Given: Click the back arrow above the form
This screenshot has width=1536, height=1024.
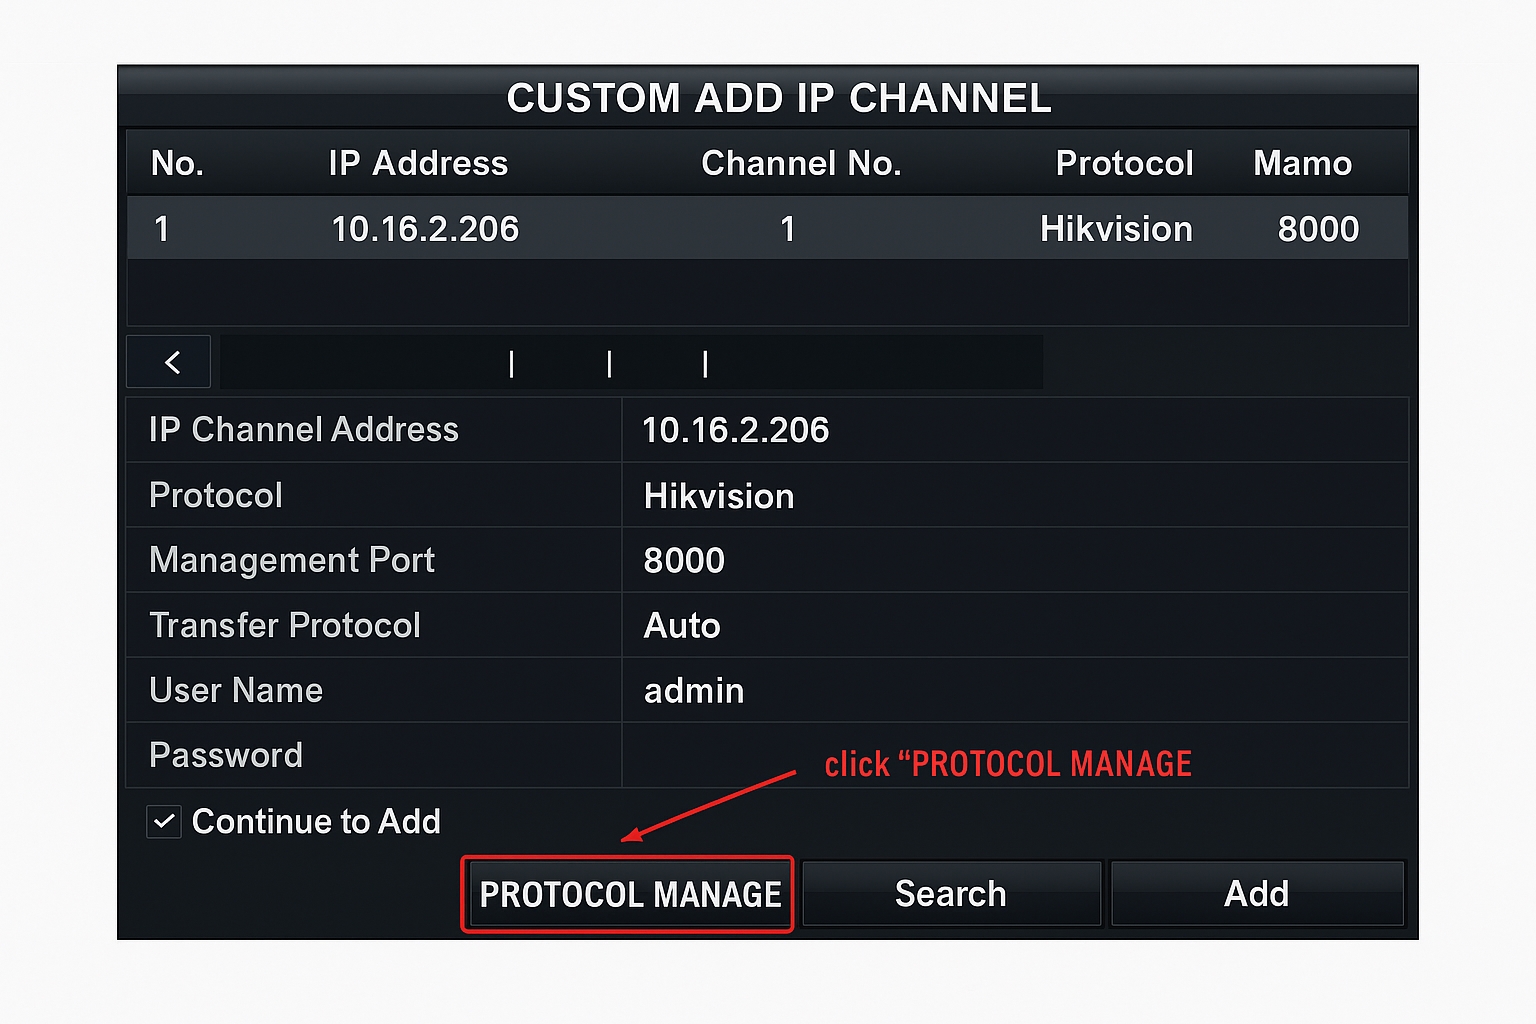Looking at the screenshot, I should (168, 361).
